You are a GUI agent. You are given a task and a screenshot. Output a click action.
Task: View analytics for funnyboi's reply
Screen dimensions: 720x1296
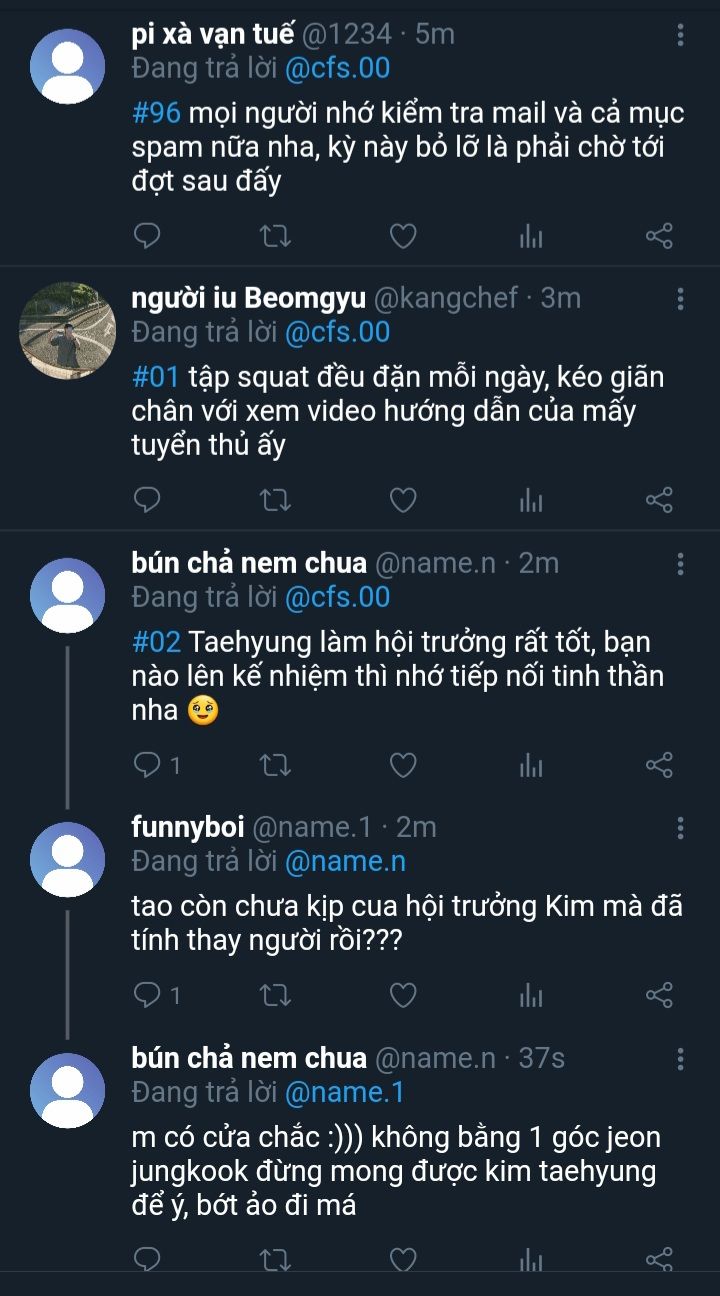click(531, 996)
